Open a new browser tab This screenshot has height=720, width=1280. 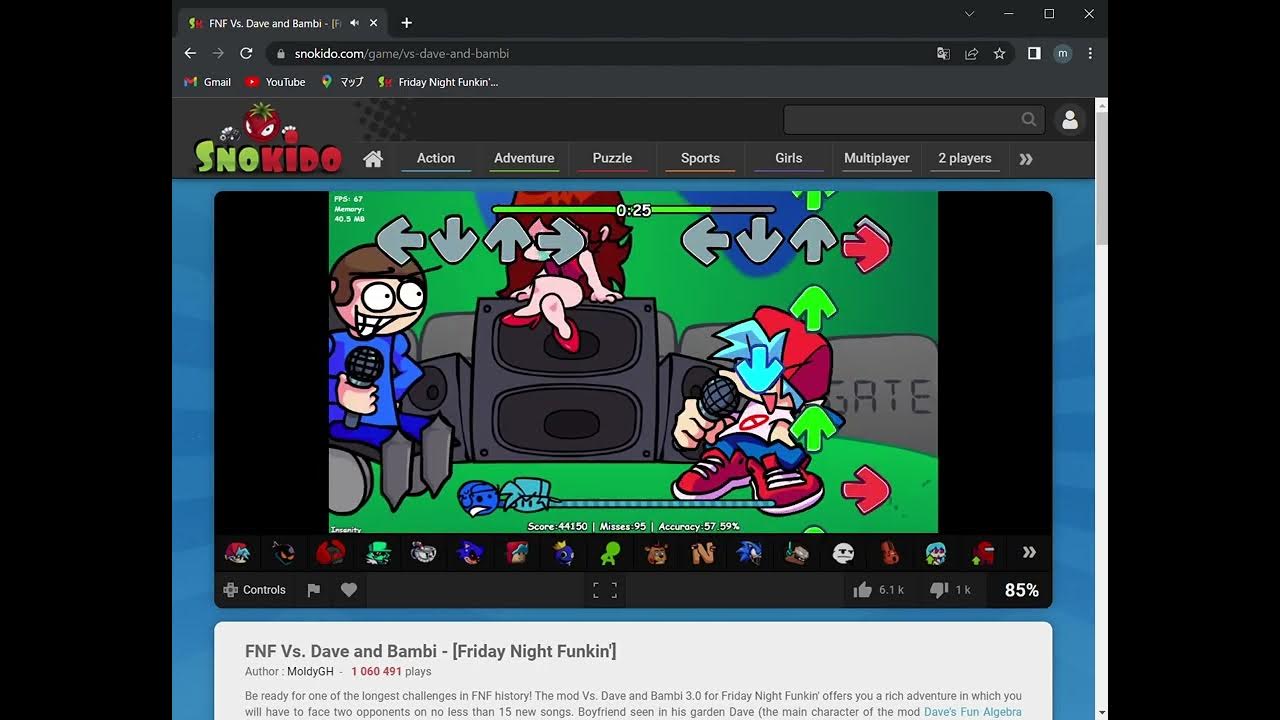coord(406,23)
